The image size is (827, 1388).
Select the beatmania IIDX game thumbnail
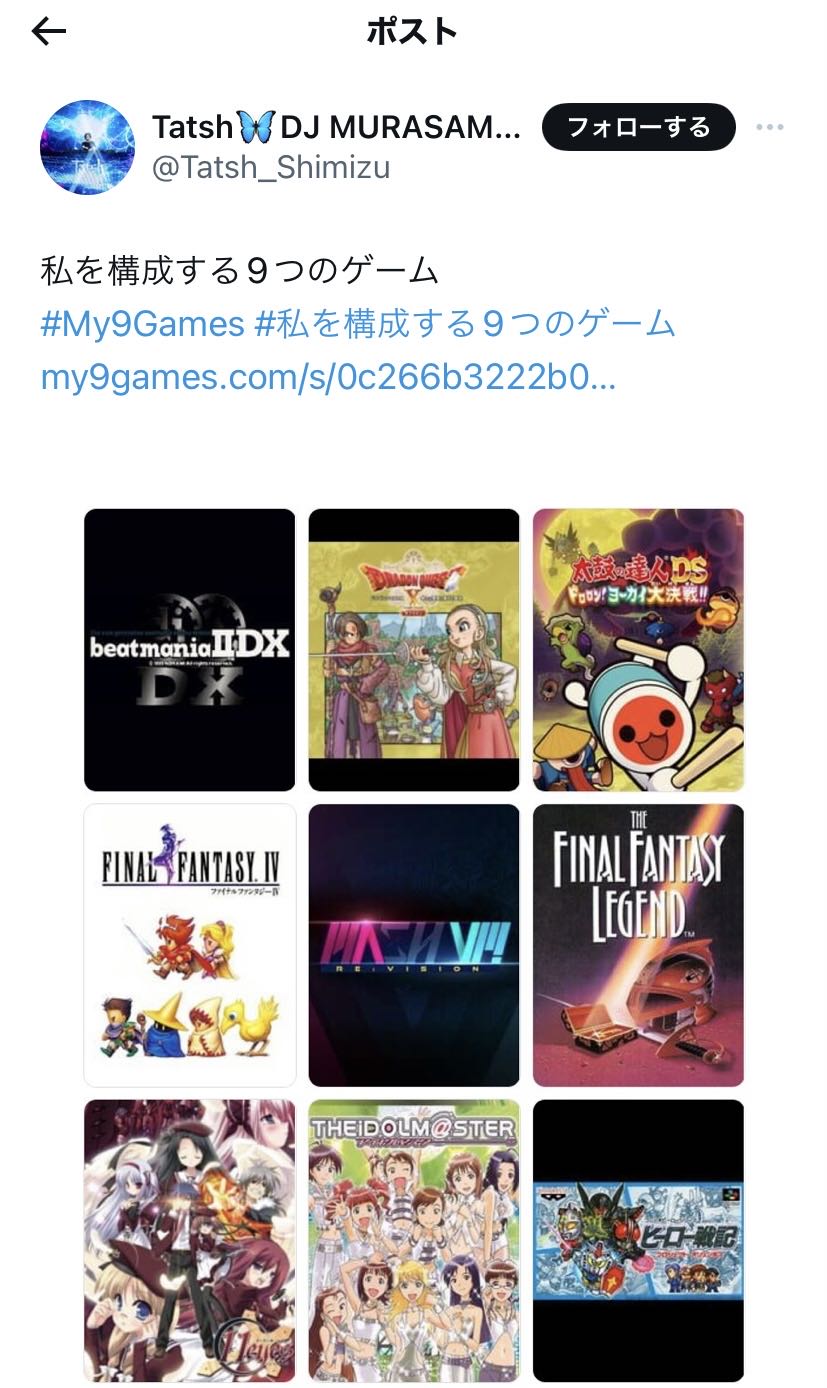(190, 650)
